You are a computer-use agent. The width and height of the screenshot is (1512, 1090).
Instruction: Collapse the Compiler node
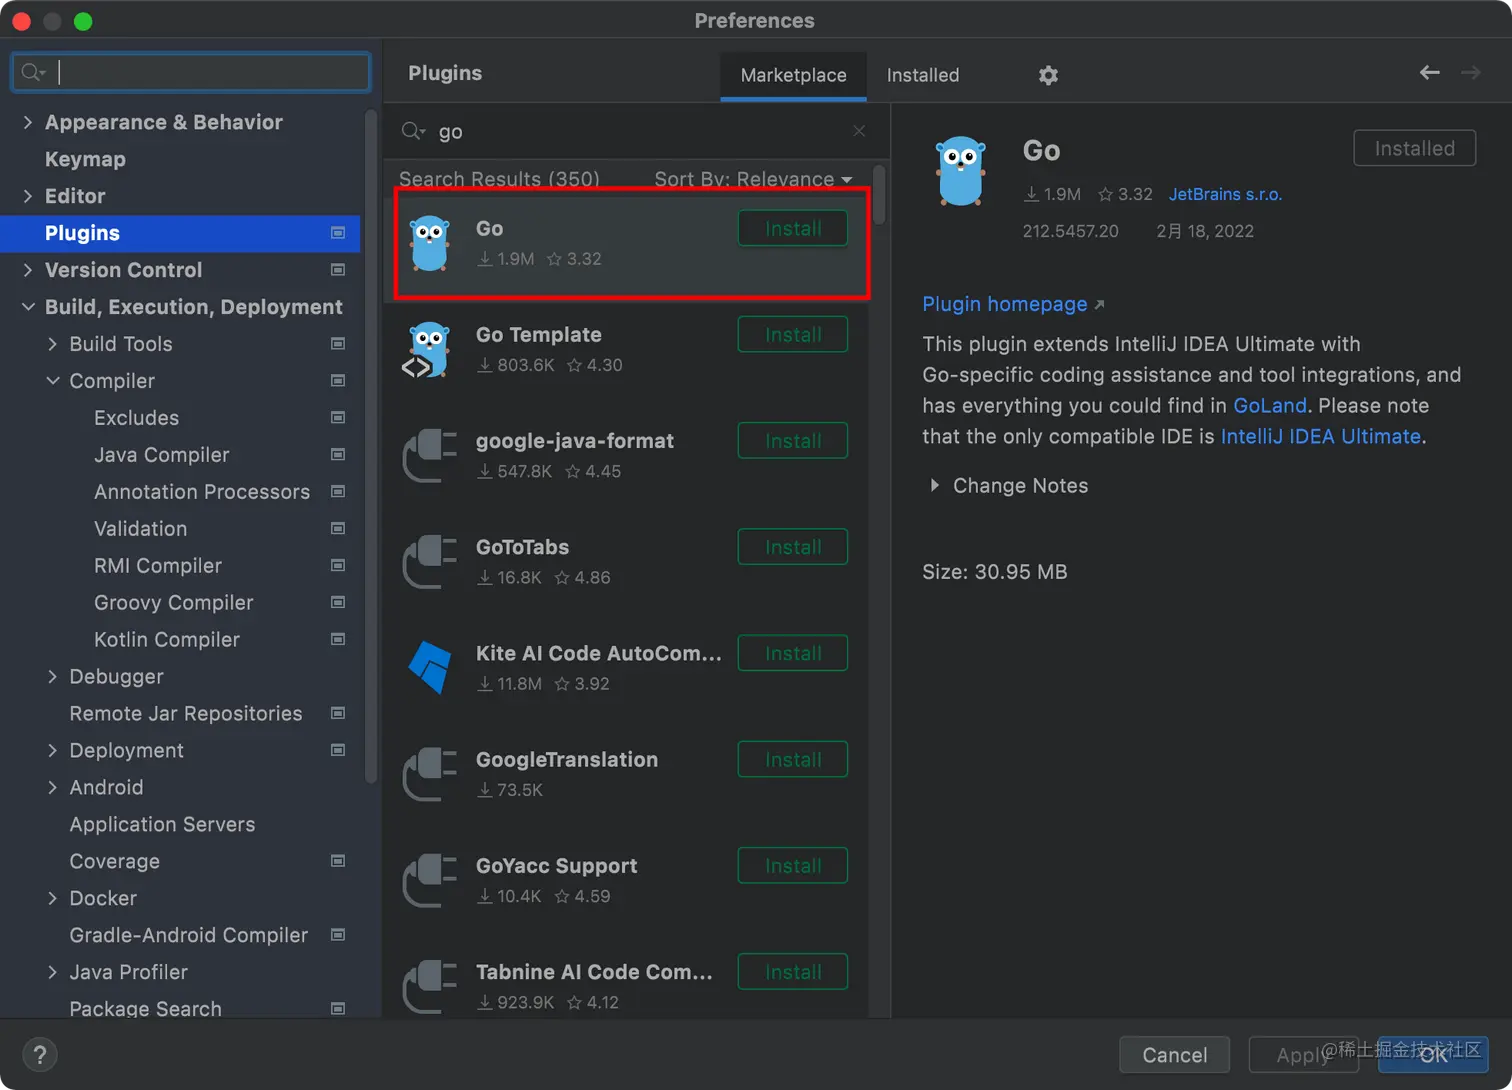52,381
